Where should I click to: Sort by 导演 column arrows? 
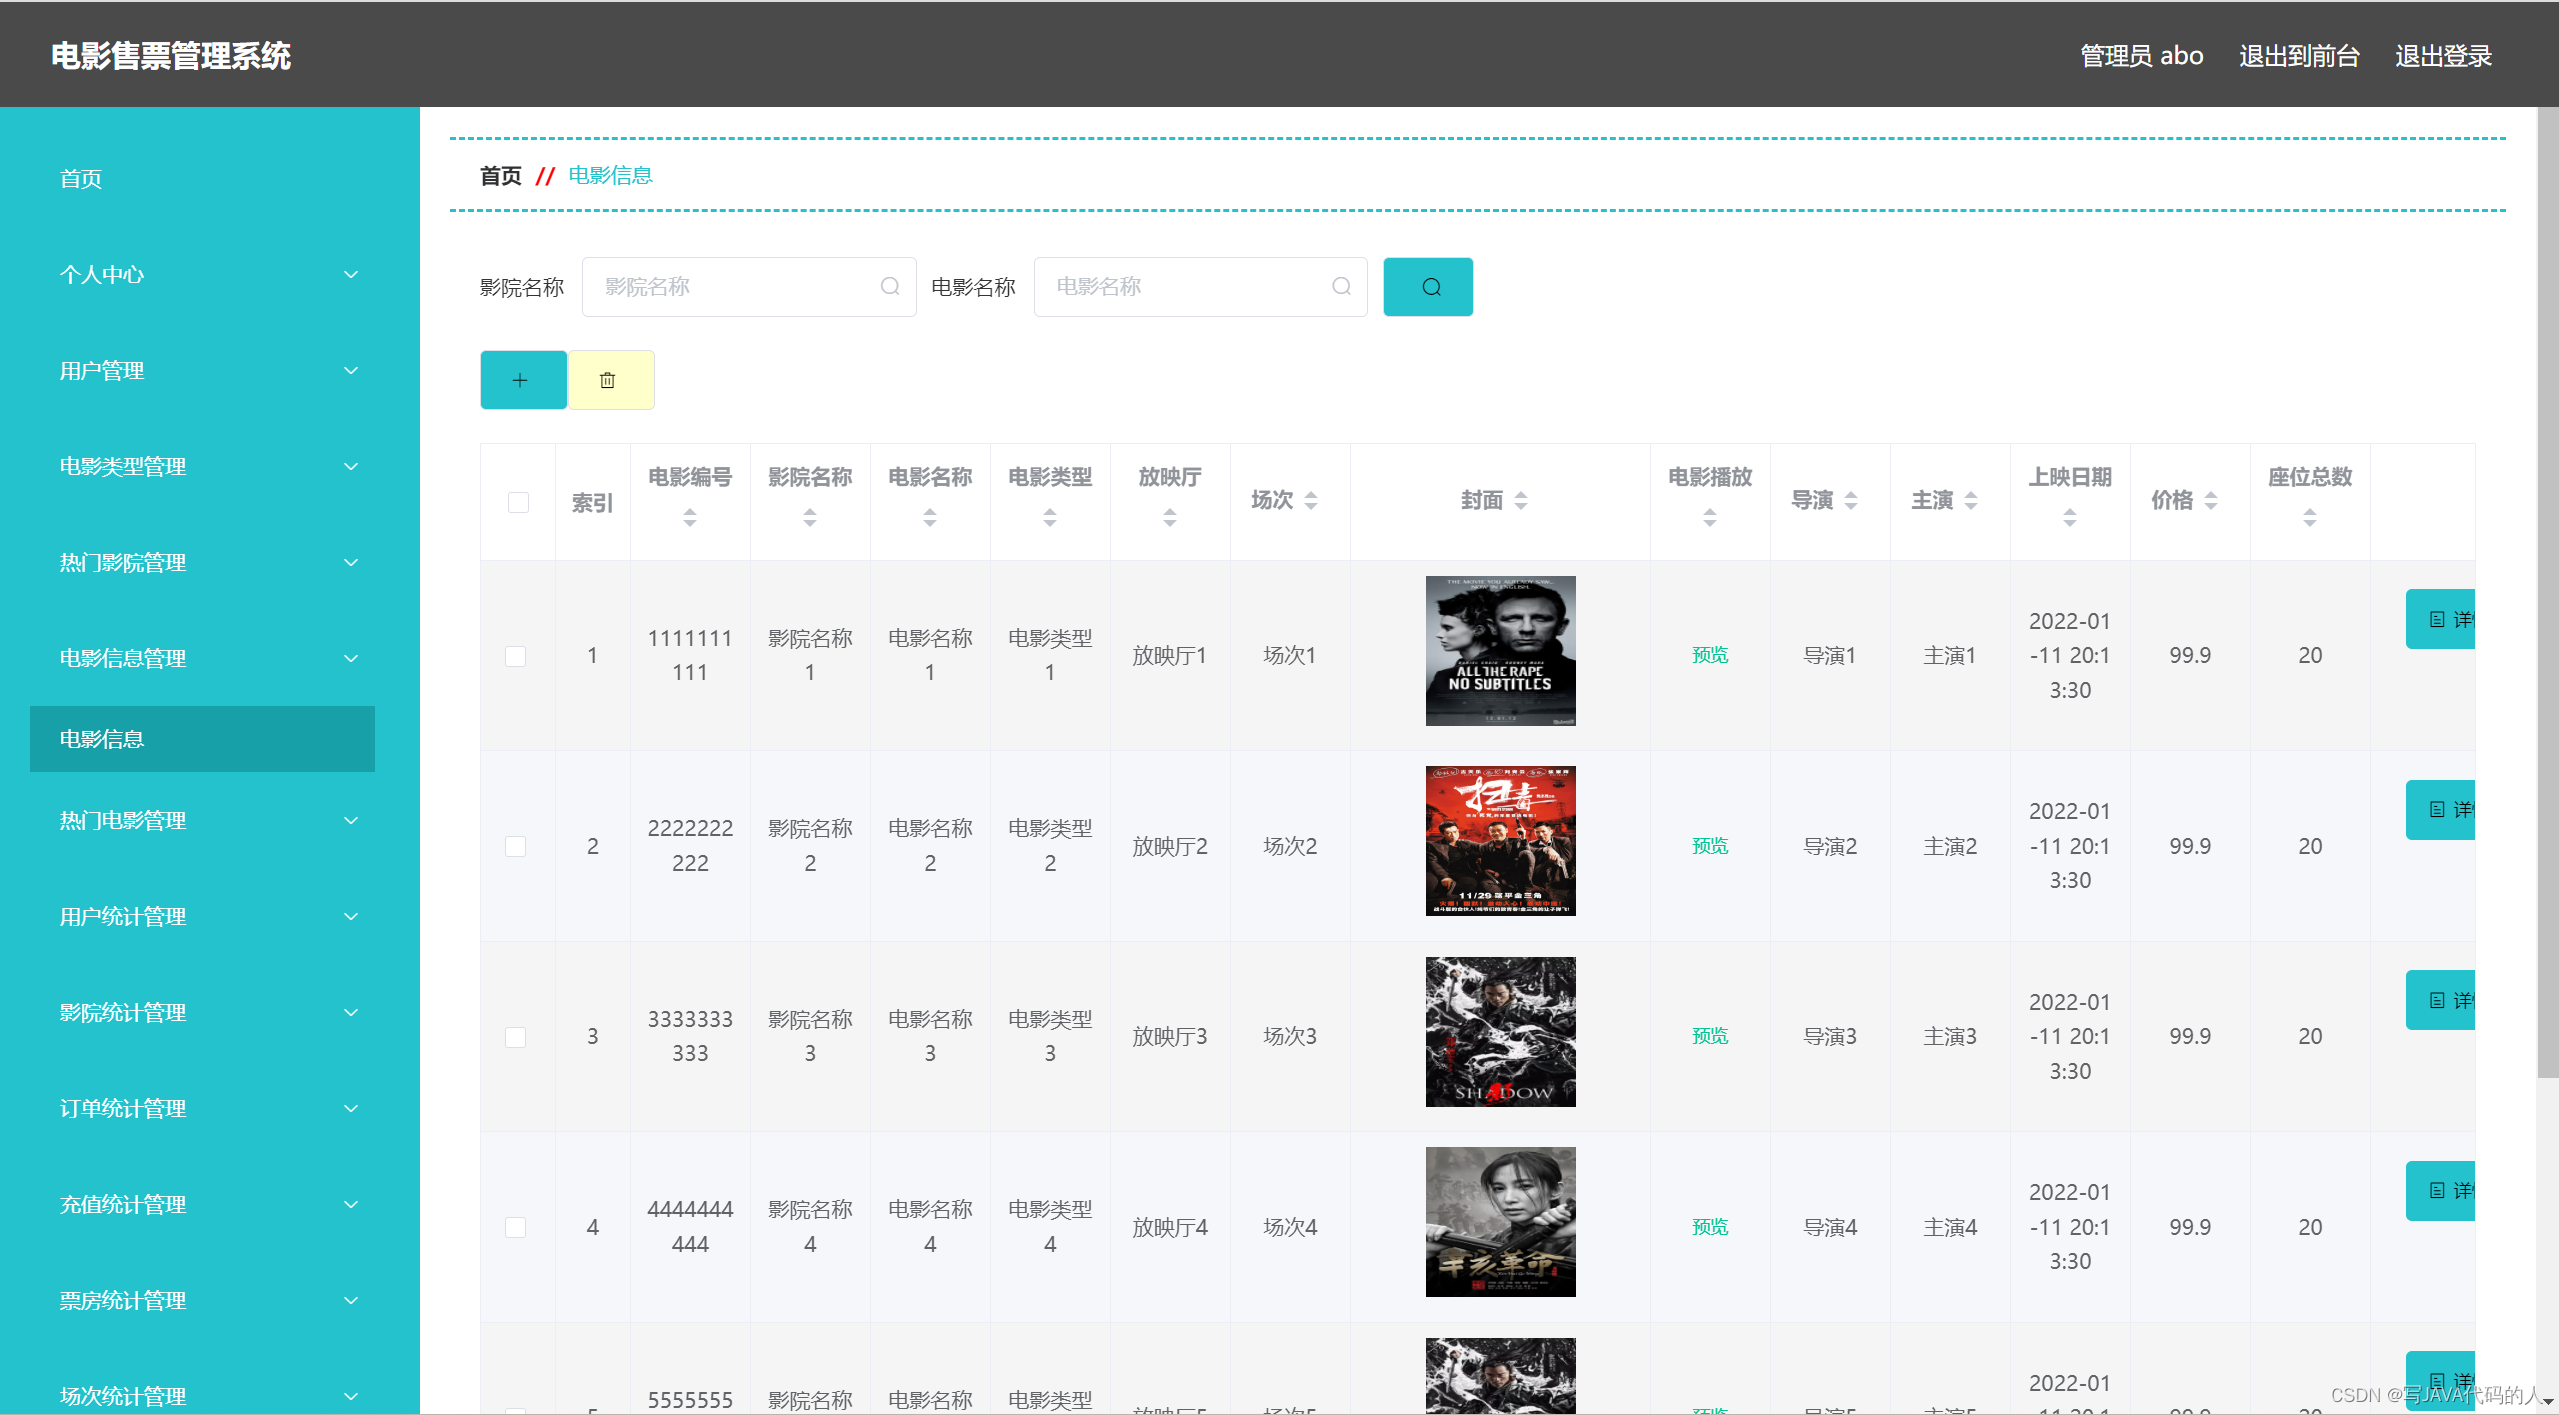click(1851, 500)
